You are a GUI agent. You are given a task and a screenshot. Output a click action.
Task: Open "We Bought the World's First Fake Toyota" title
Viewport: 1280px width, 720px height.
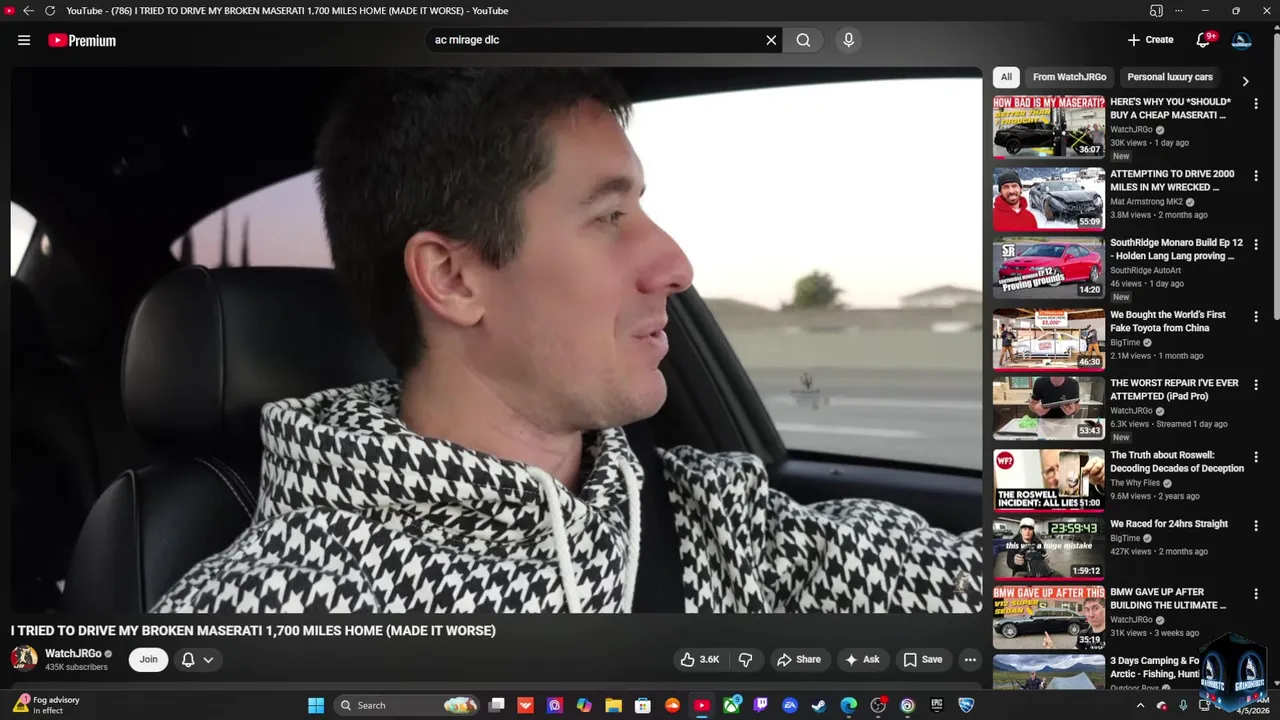[x=1168, y=321]
